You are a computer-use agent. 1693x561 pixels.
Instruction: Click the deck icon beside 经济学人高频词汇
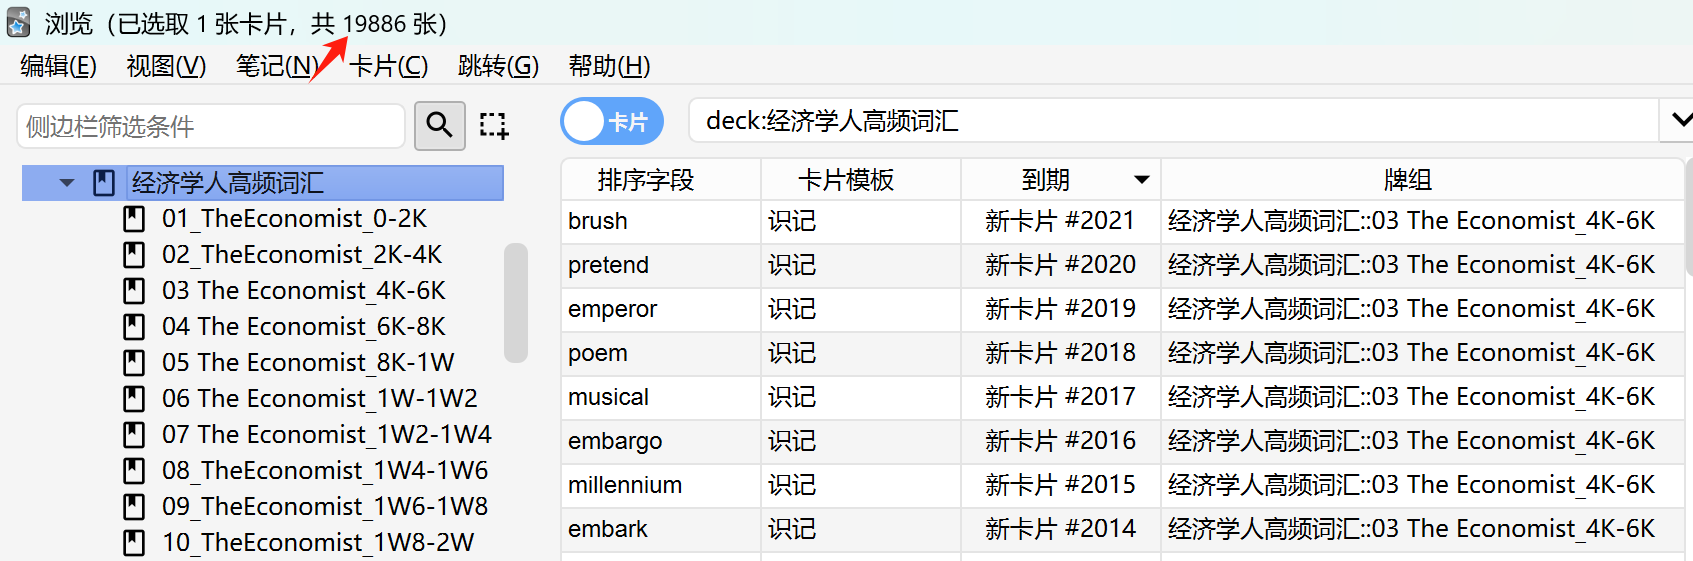tap(104, 183)
